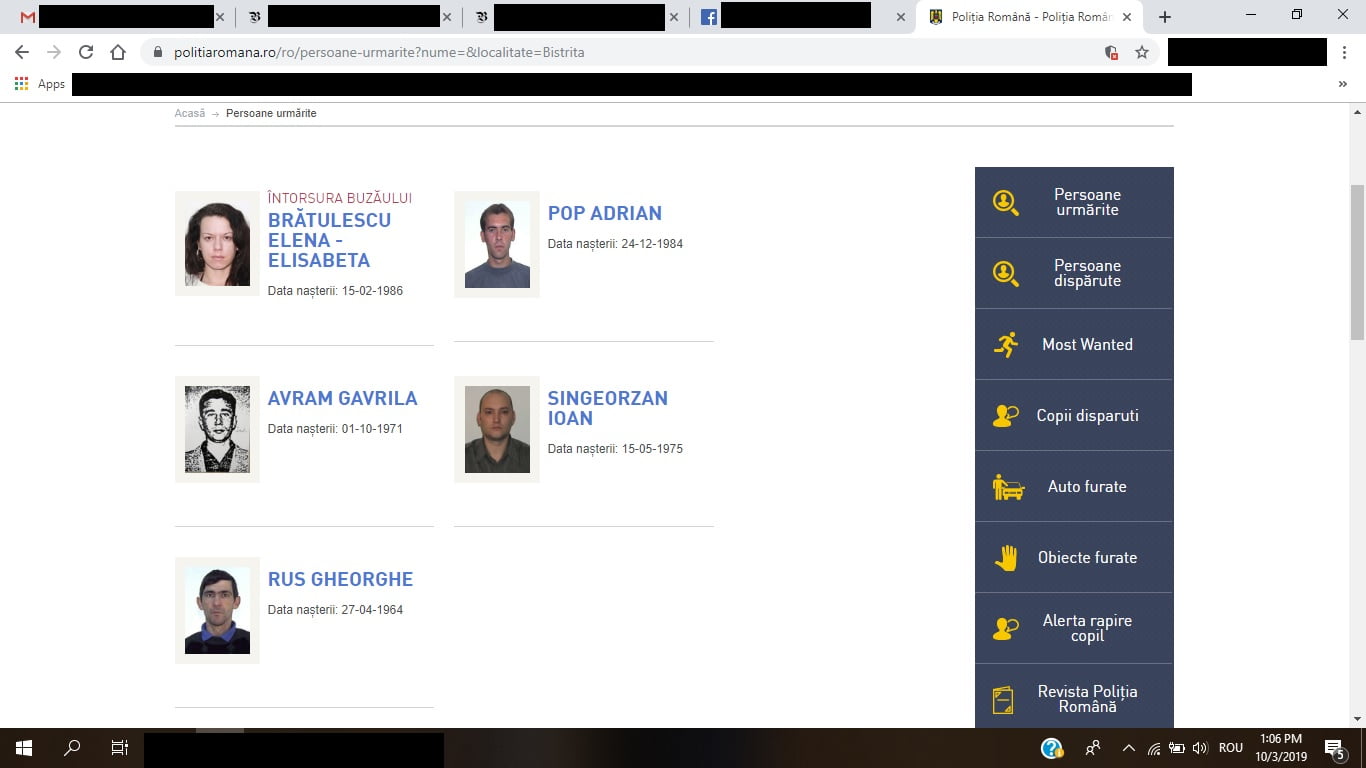Click the volume speaker tray icon

1201,748
